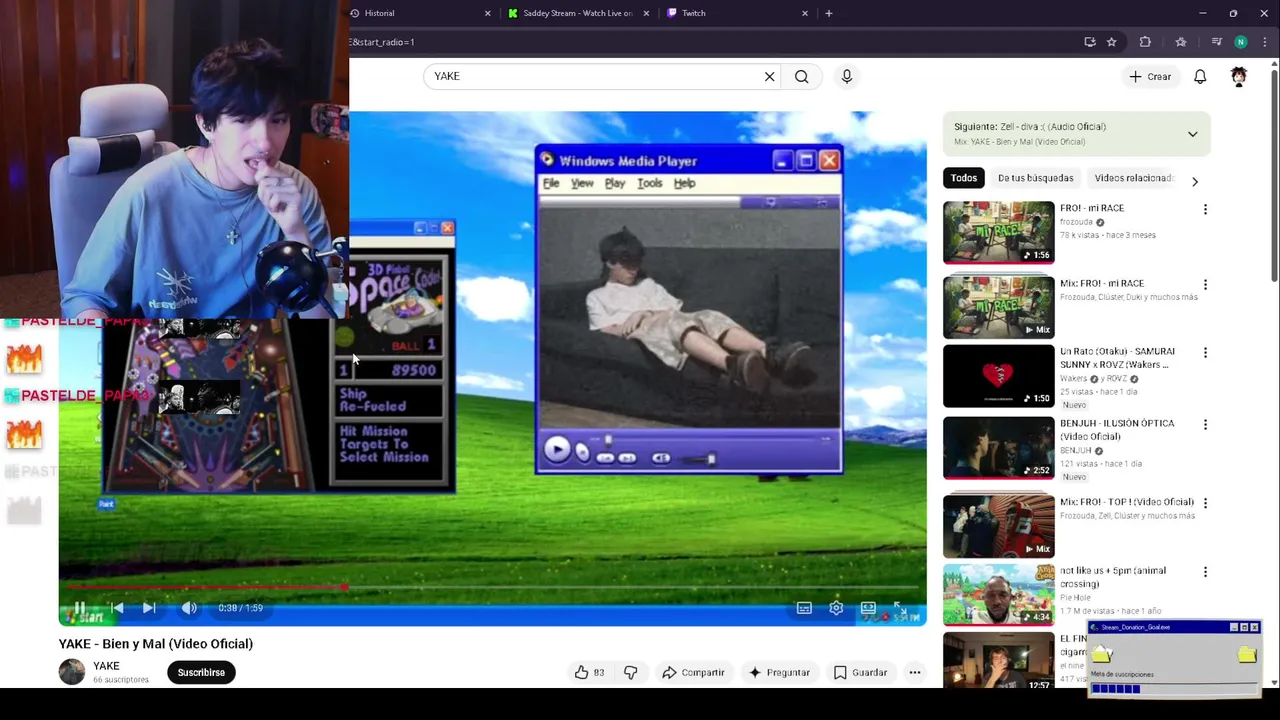Like the video with thumbs up
The width and height of the screenshot is (1280, 720).
[x=589, y=673]
